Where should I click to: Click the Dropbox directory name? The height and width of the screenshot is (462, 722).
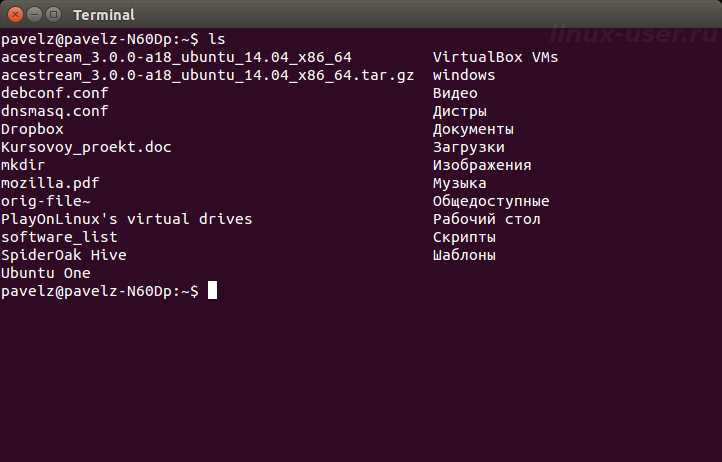click(x=32, y=129)
